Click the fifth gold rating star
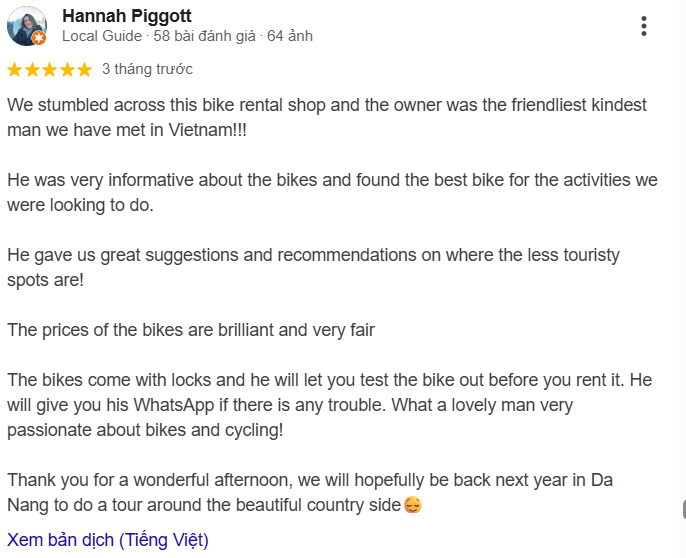 (x=84, y=70)
